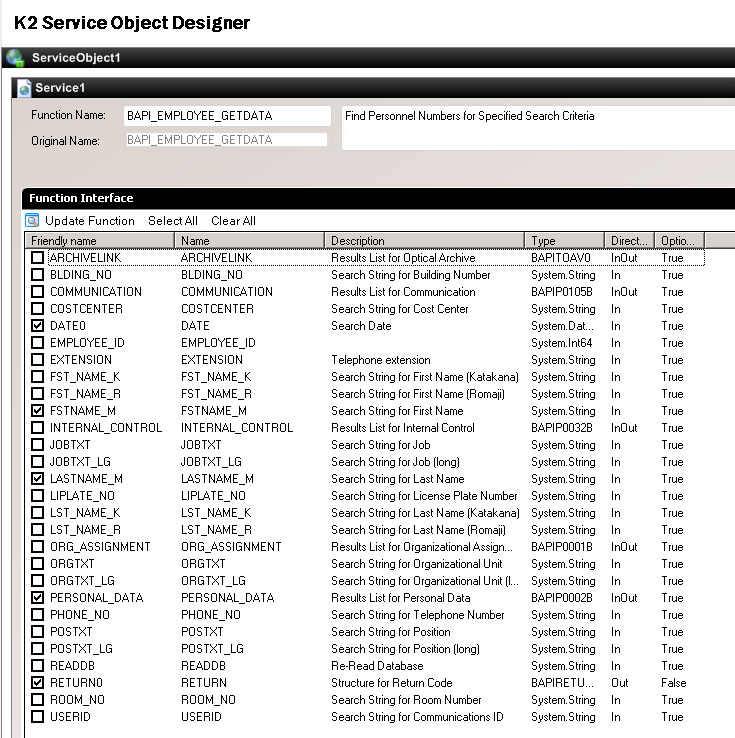The width and height of the screenshot is (735, 738).
Task: Check the READDB checkbox
Action: pos(38,666)
